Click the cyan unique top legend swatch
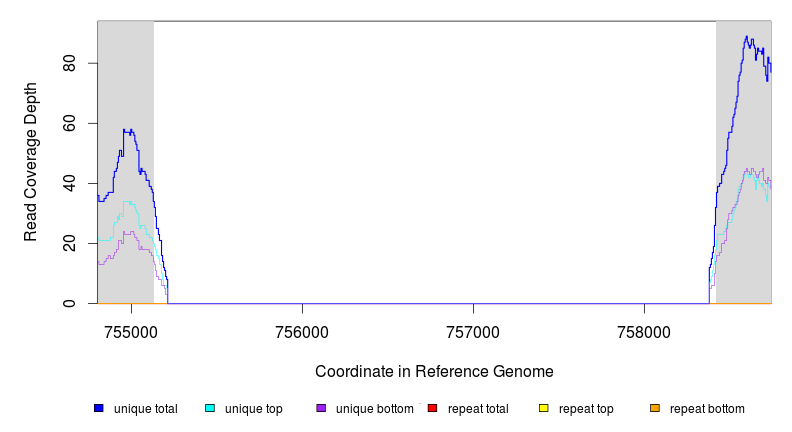The height and width of the screenshot is (432, 792). pyautogui.click(x=210, y=409)
